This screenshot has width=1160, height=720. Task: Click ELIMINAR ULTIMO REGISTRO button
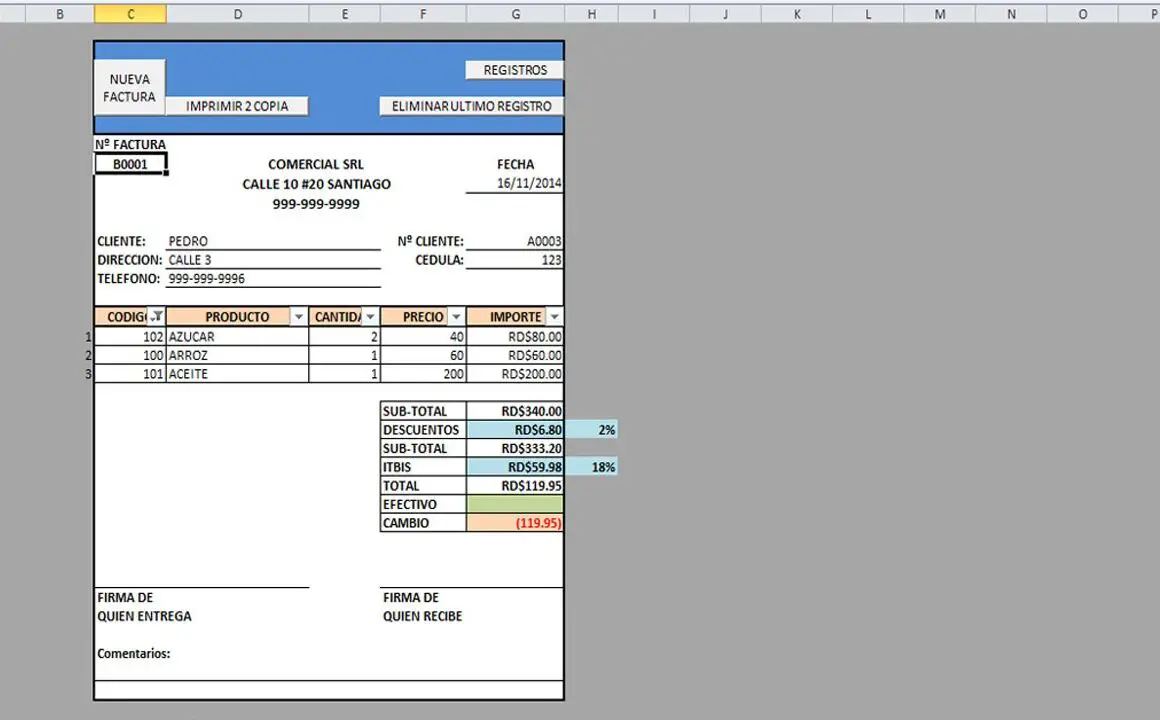[471, 106]
